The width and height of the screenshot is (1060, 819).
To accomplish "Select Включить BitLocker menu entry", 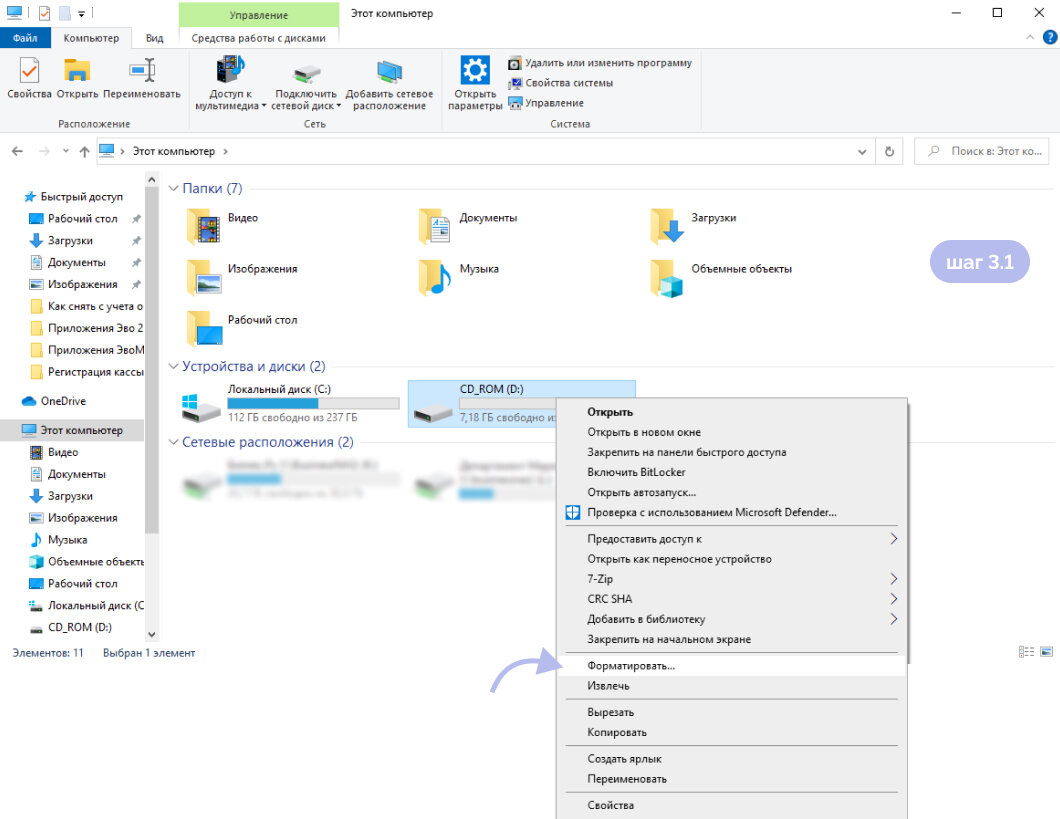I will [730, 472].
